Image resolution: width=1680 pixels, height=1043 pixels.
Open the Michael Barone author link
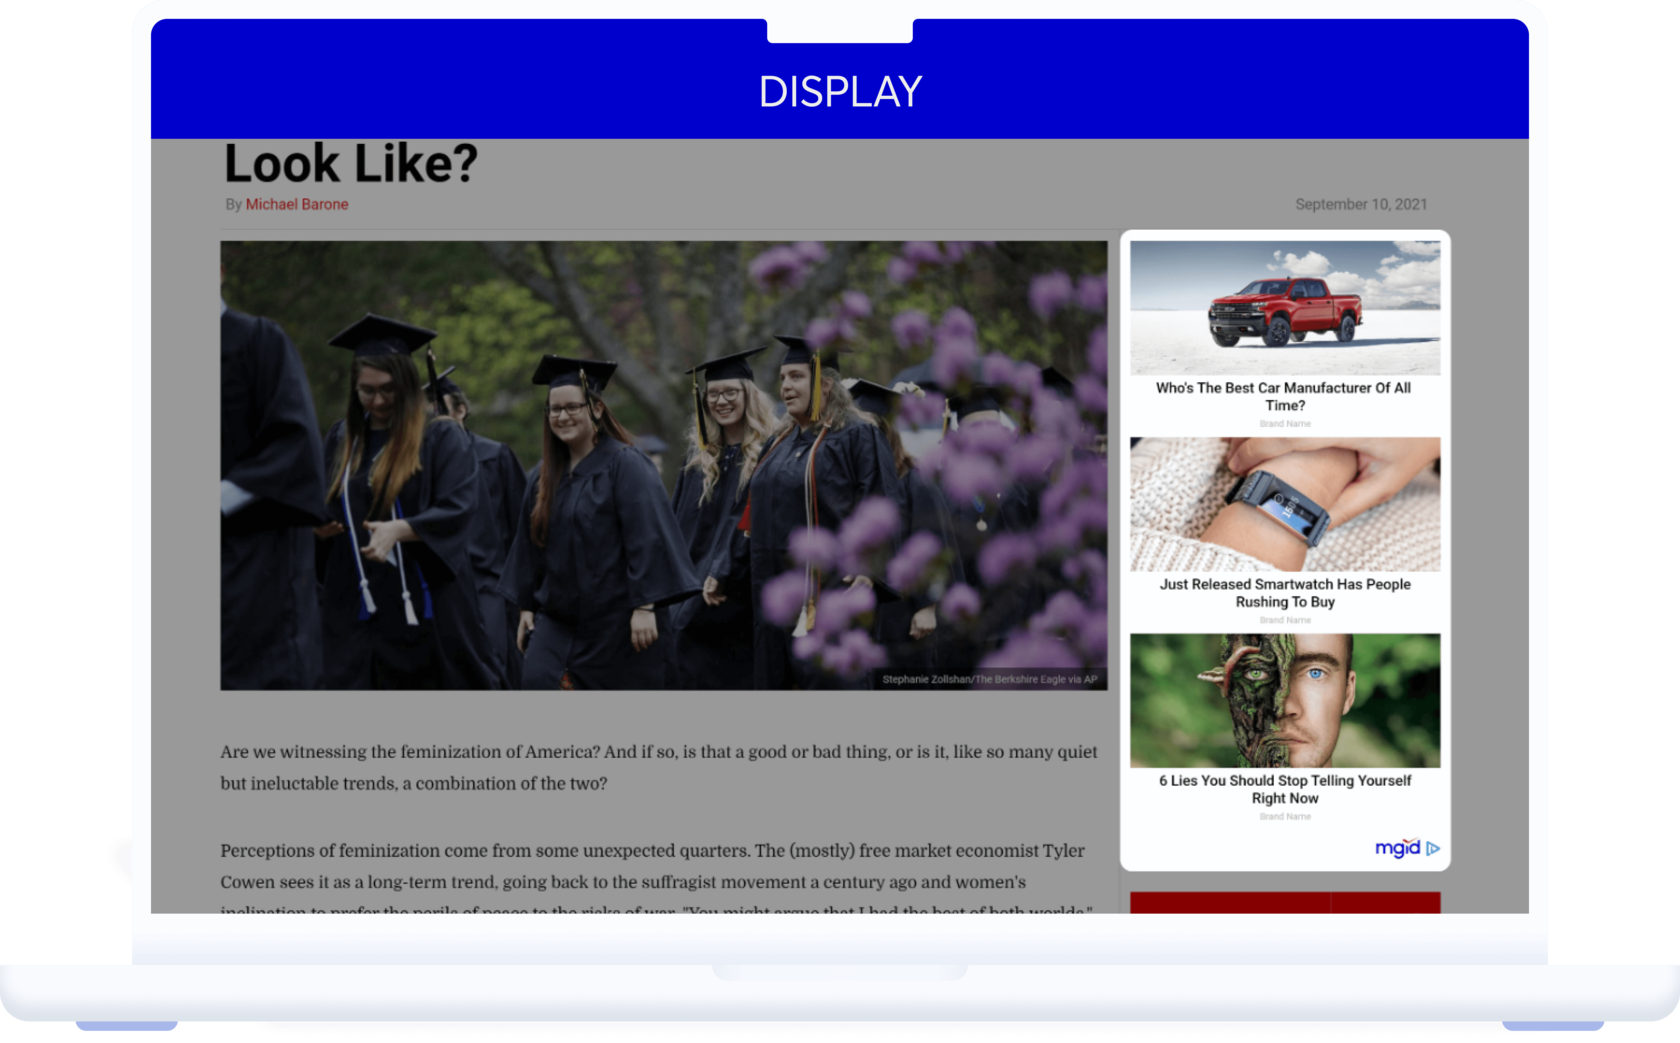[x=297, y=204]
